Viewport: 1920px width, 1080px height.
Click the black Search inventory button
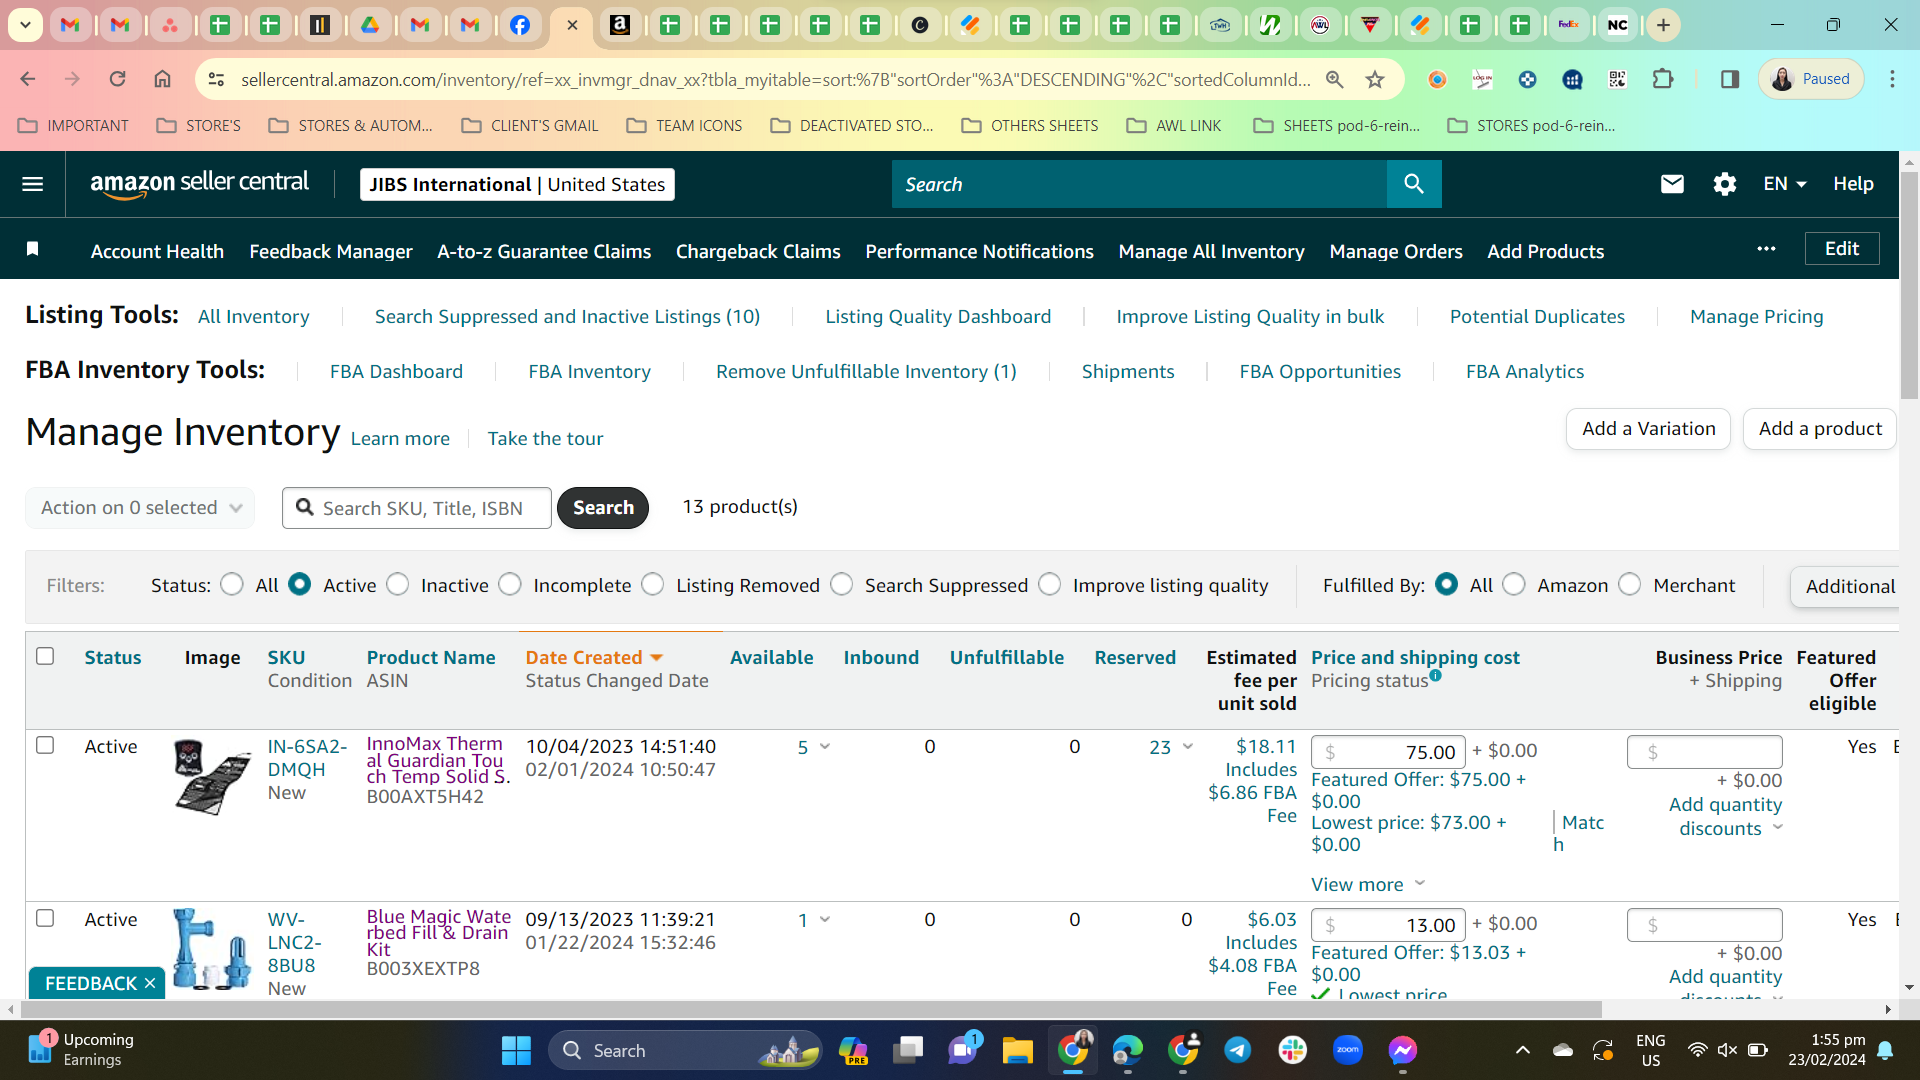point(603,508)
